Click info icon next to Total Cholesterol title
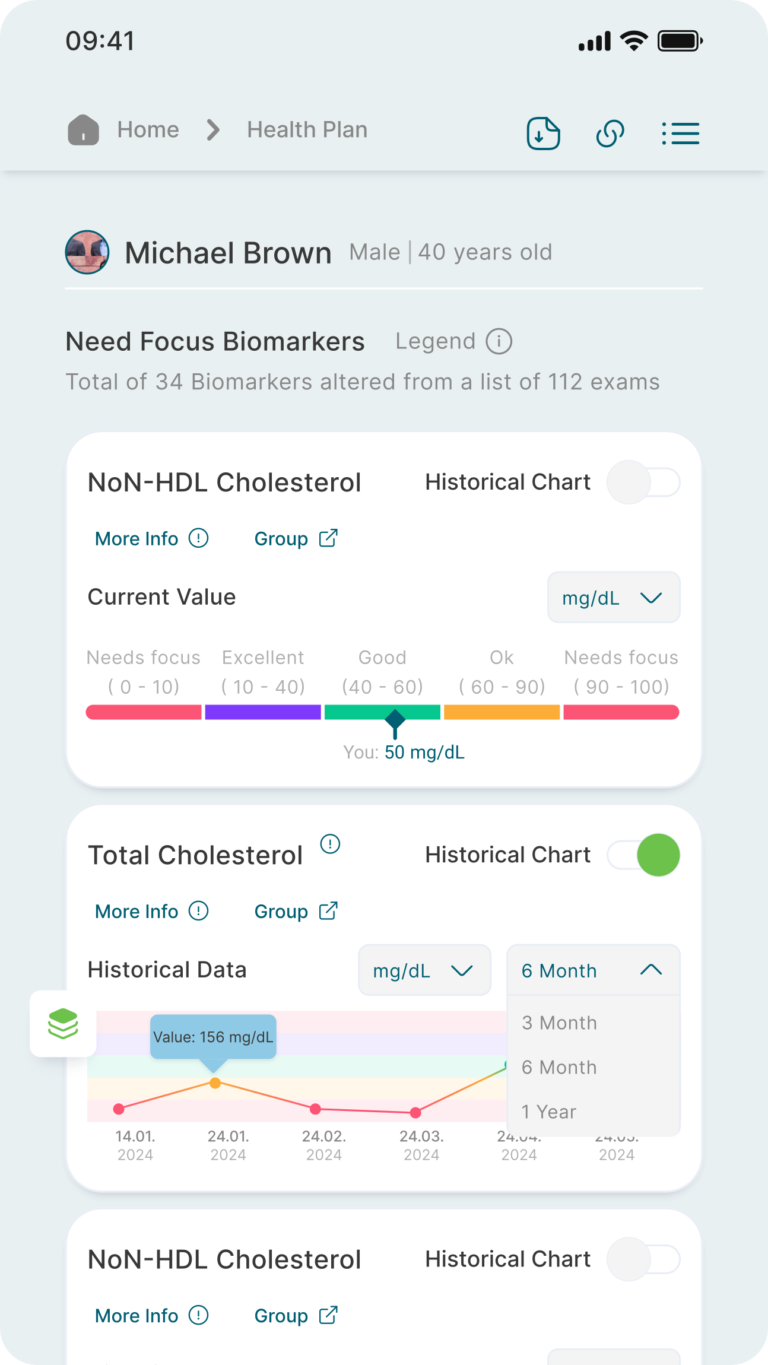 [330, 844]
